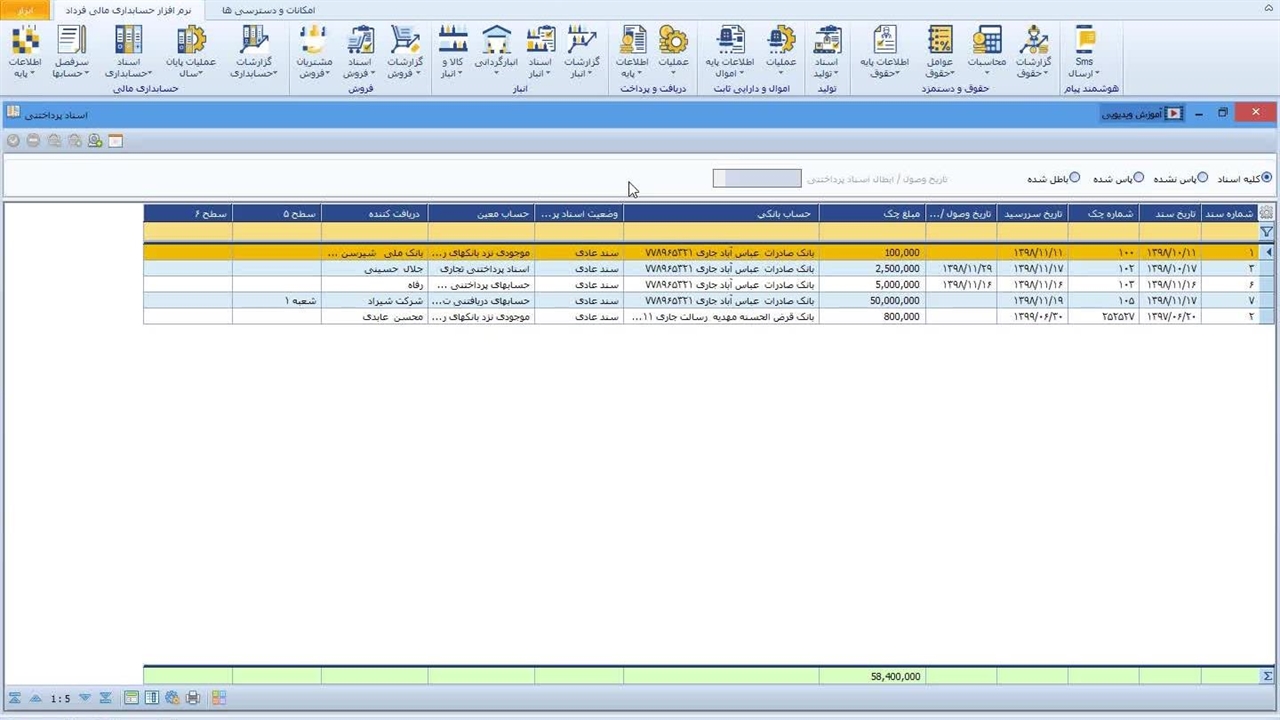Click the grid filter funnel icon
Viewport: 1280px width, 720px height.
(x=1267, y=232)
